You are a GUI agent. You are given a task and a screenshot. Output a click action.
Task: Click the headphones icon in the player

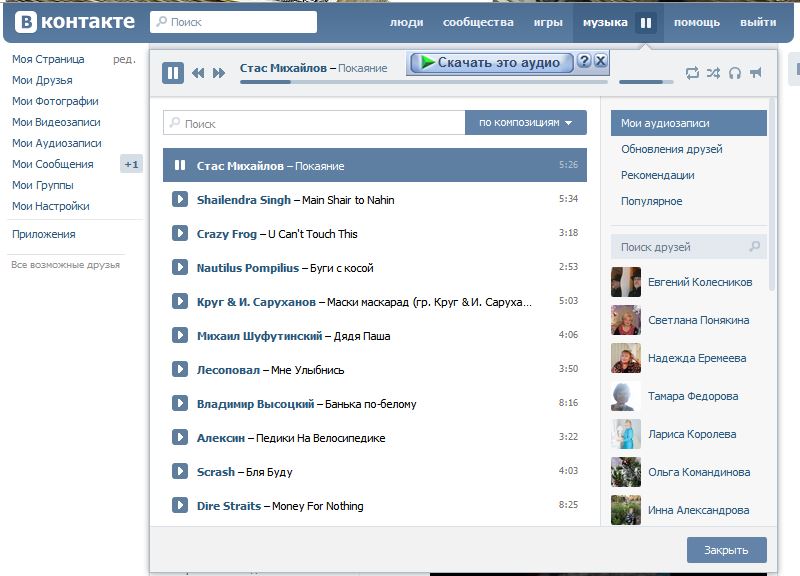point(735,73)
